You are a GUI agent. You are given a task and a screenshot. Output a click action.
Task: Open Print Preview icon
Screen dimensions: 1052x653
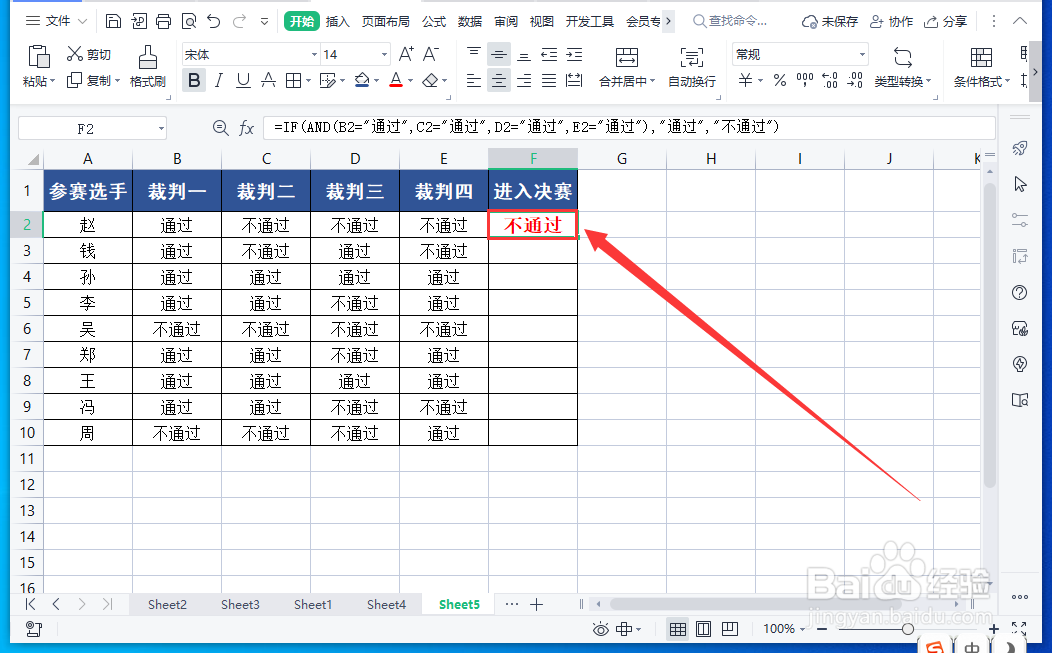(189, 21)
